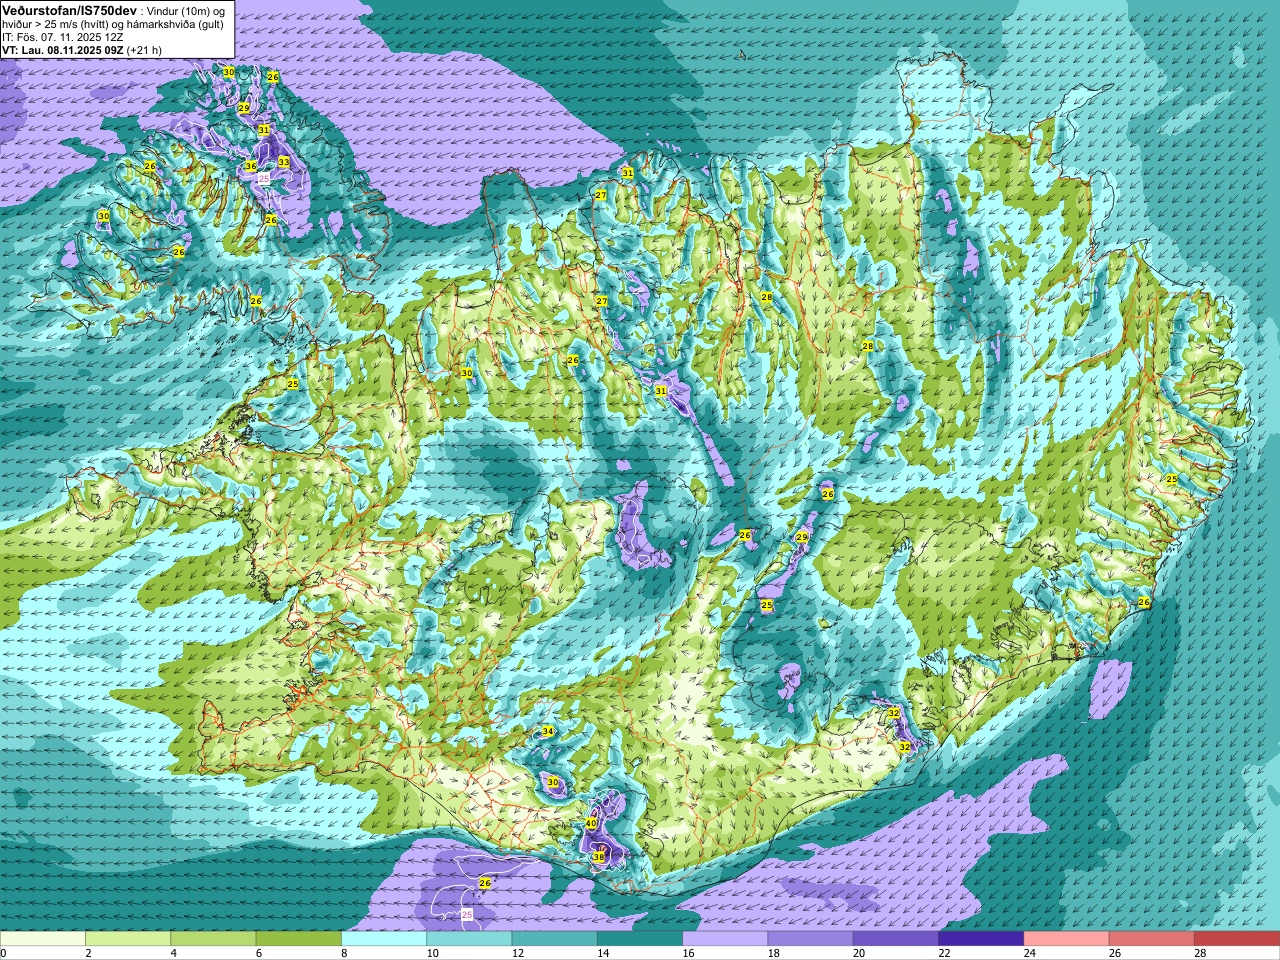The image size is (1280, 960).
Task: Click the yellow gust label reading 38
Action: 599,857
